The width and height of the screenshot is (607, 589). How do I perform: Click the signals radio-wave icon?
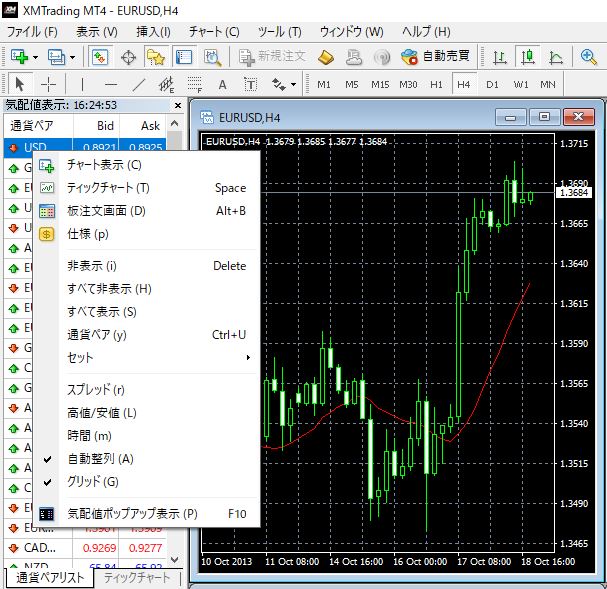[x=382, y=58]
